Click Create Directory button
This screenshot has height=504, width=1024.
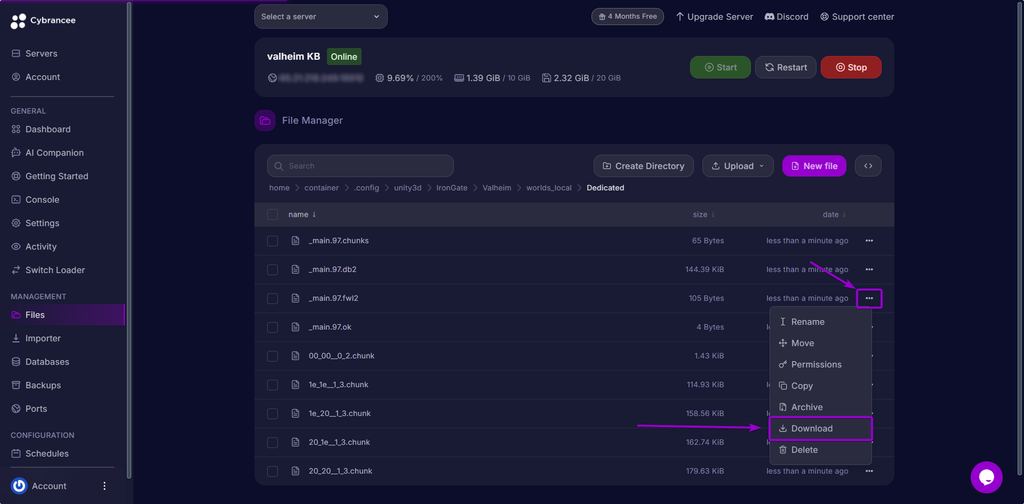pos(643,166)
